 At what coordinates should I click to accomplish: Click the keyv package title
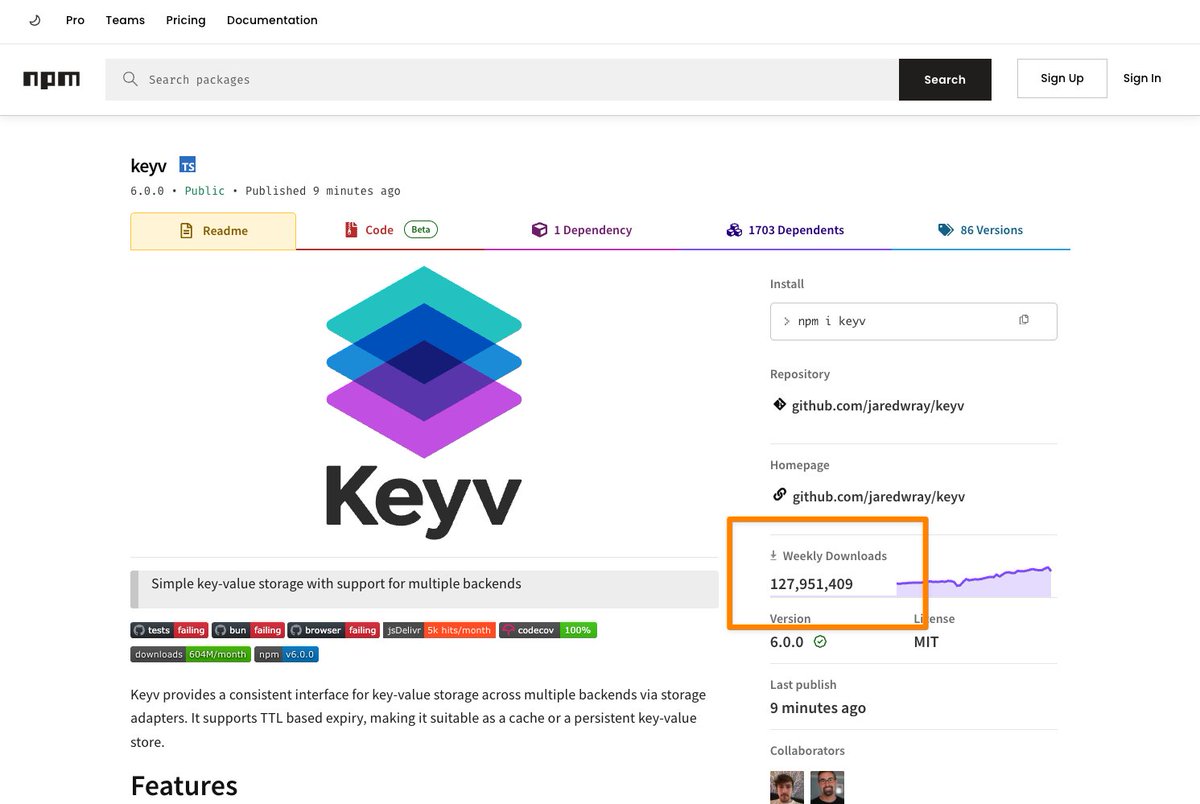(148, 166)
